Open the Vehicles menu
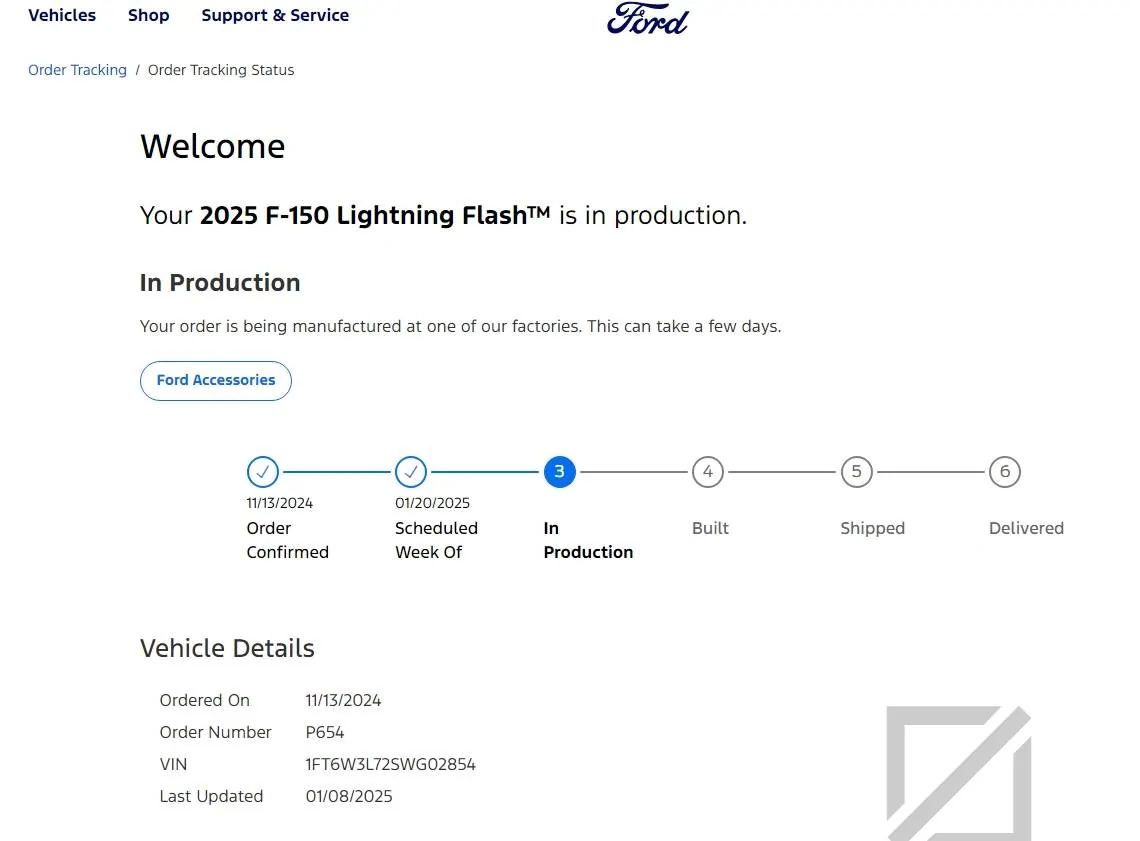The width and height of the screenshot is (1140, 841). click(x=62, y=15)
